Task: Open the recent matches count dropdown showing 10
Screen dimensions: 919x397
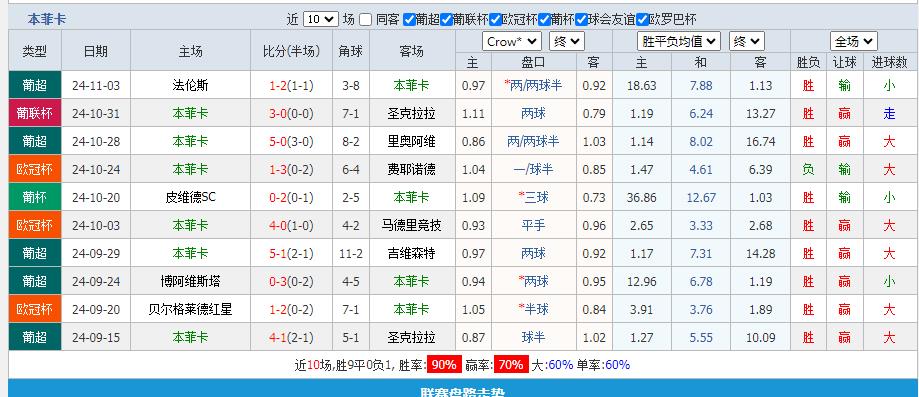Action: point(321,19)
